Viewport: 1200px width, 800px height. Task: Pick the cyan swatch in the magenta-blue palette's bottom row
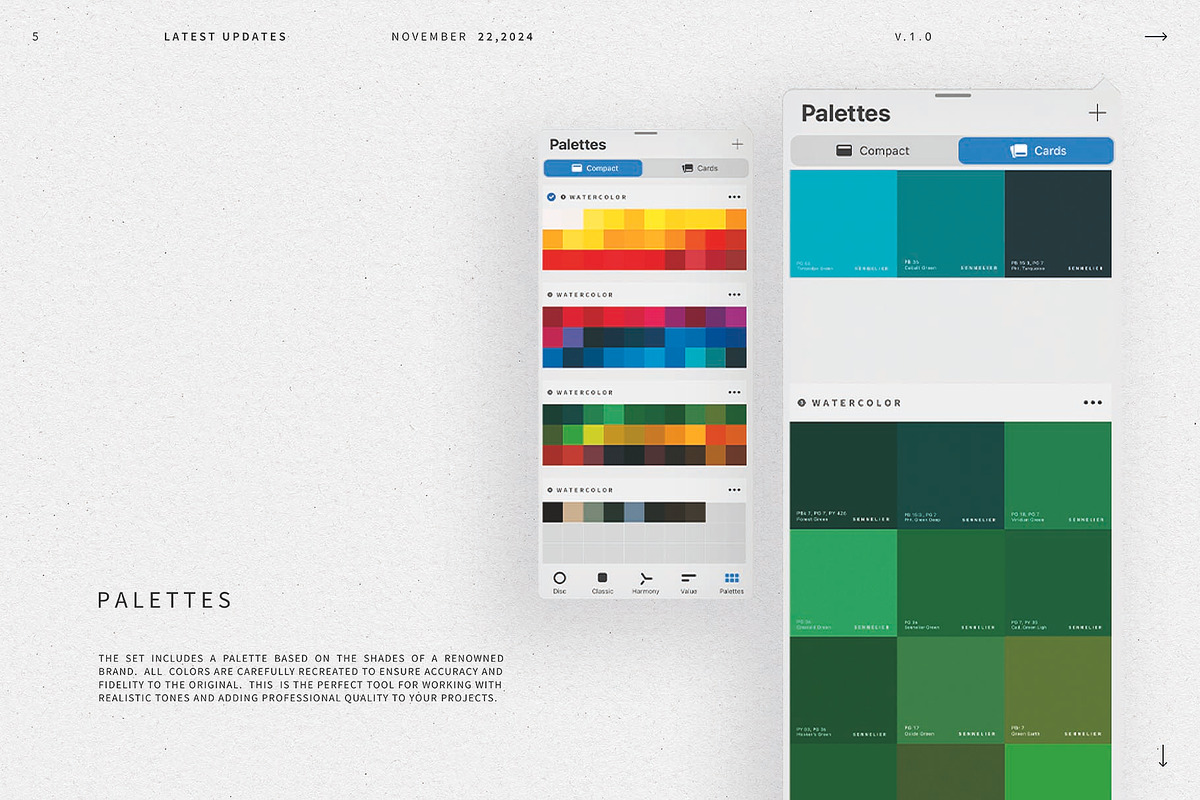click(x=695, y=357)
